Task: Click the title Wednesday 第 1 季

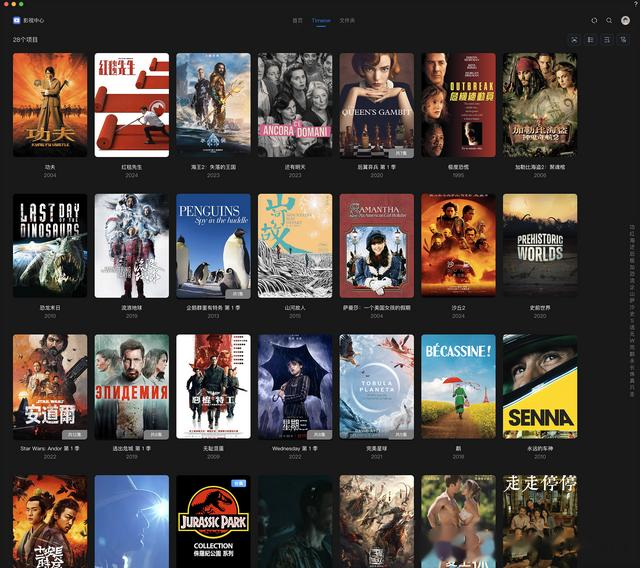Action: click(x=295, y=448)
